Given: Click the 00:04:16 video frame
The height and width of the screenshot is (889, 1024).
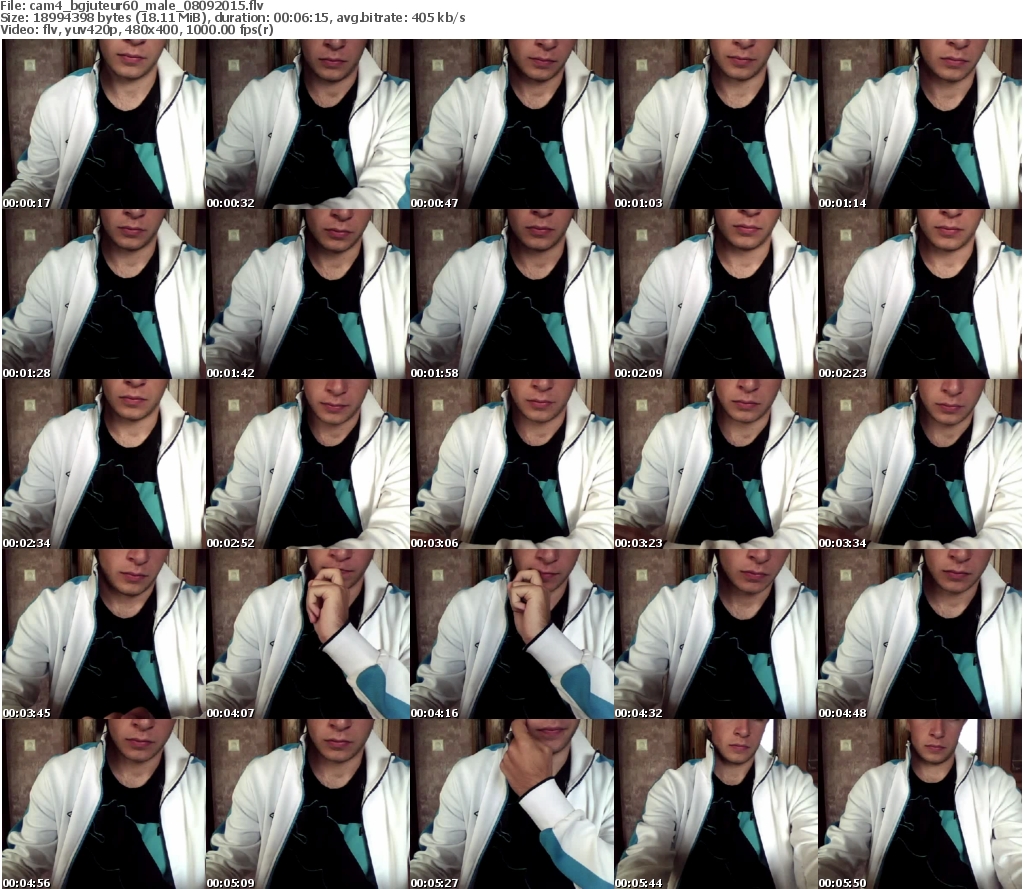Looking at the screenshot, I should point(512,634).
